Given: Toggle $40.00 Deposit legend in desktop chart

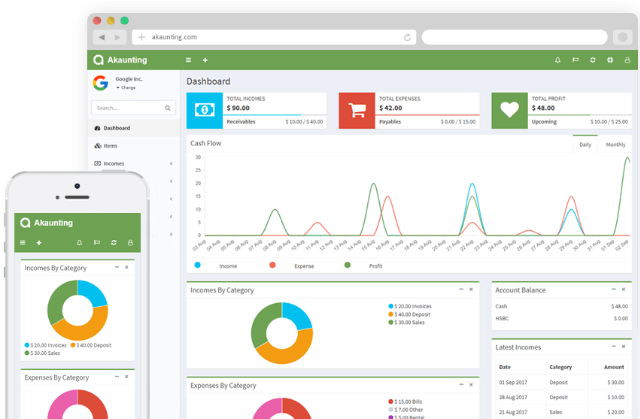Looking at the screenshot, I should point(409,314).
